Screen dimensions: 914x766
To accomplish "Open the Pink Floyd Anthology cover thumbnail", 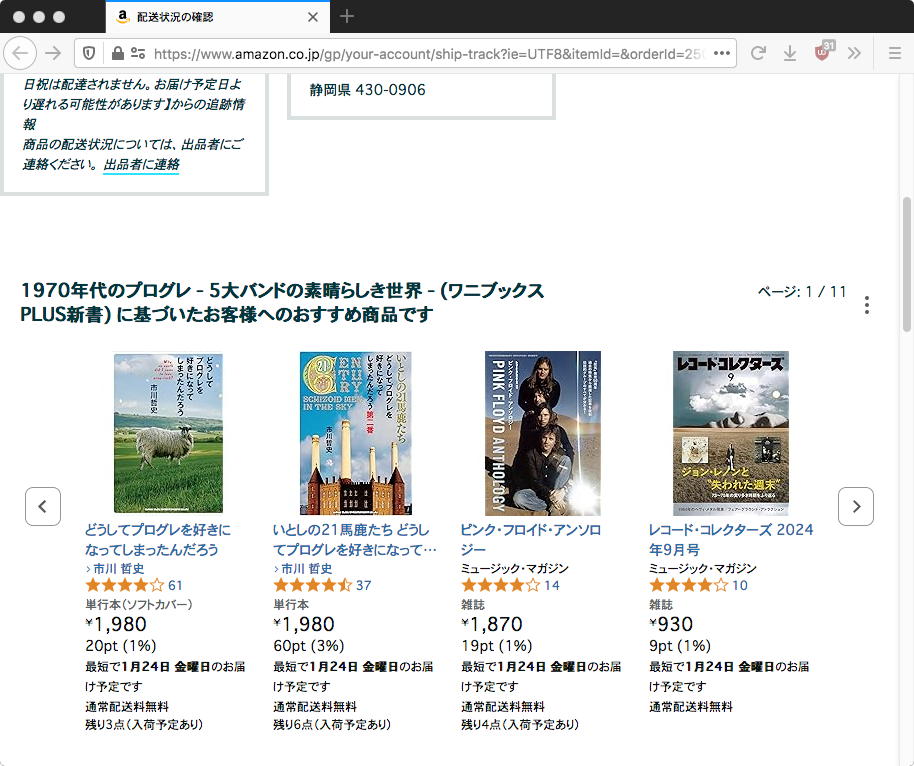I will (543, 433).
